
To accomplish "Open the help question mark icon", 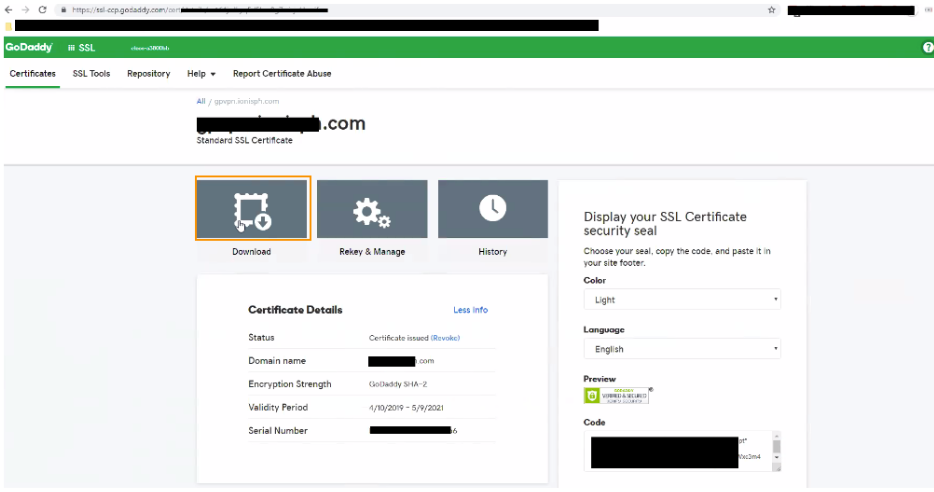I will coord(927,48).
